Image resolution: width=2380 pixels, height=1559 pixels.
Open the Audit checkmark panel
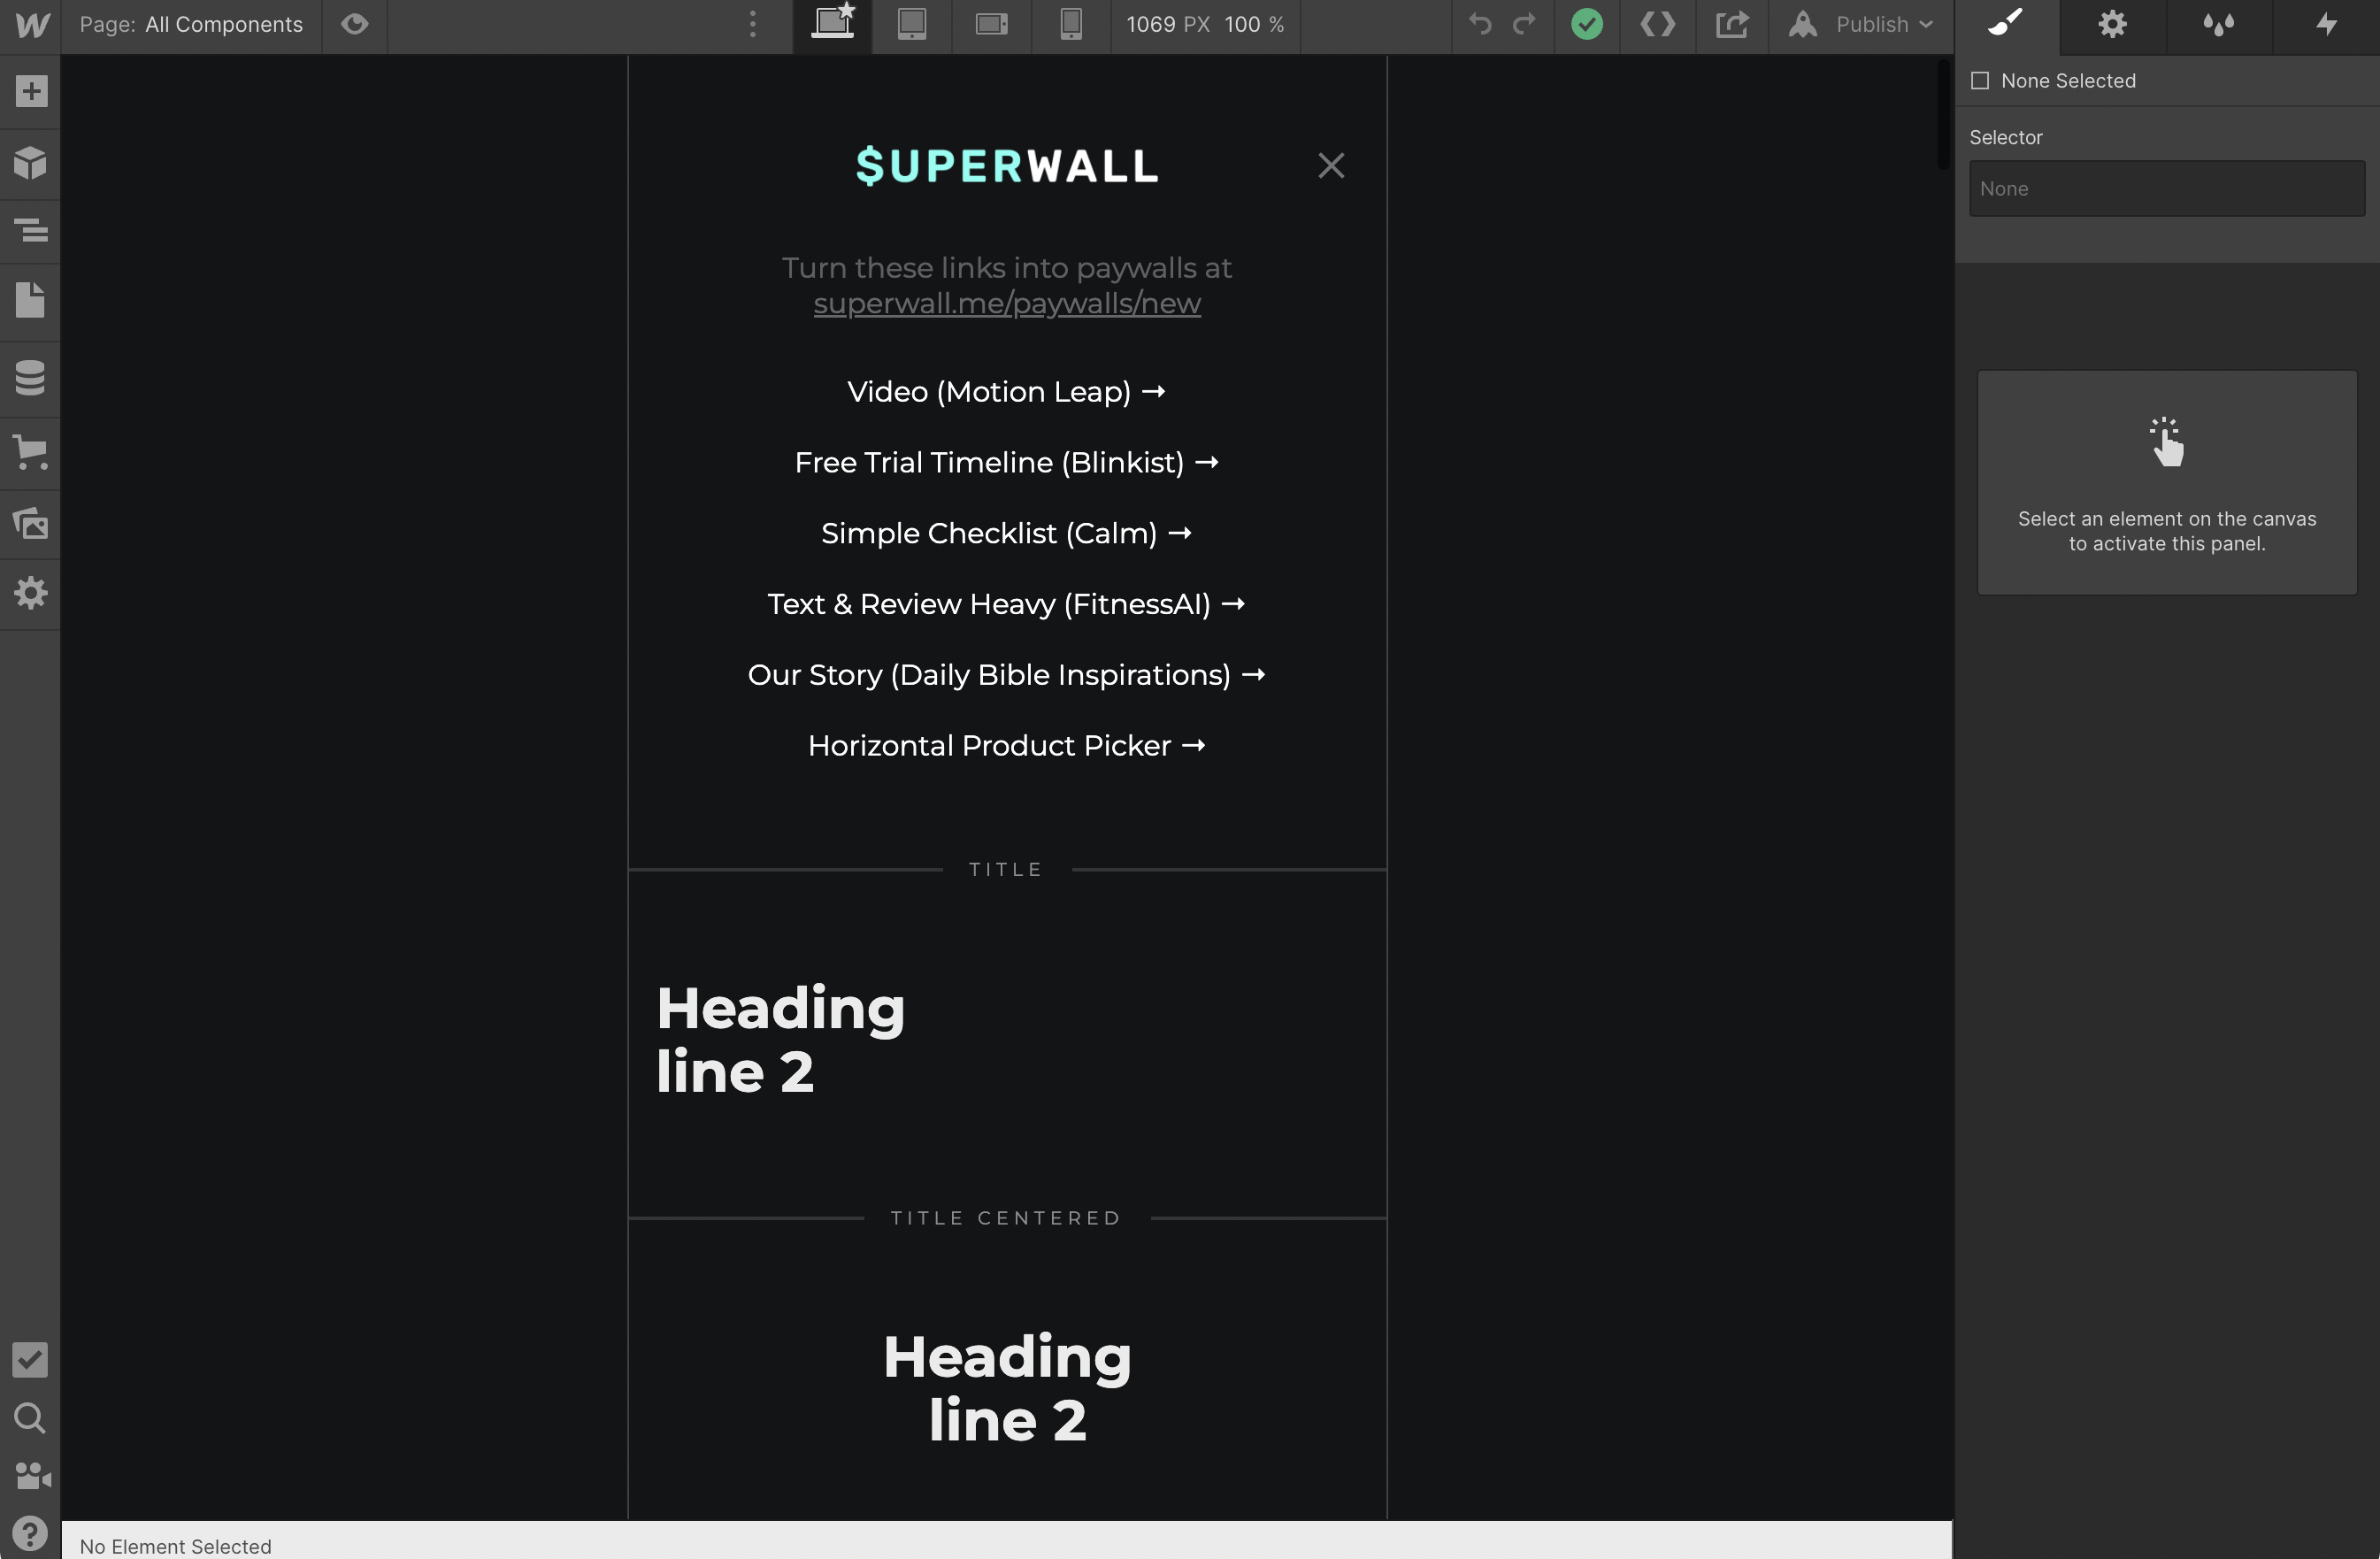tap(30, 1359)
